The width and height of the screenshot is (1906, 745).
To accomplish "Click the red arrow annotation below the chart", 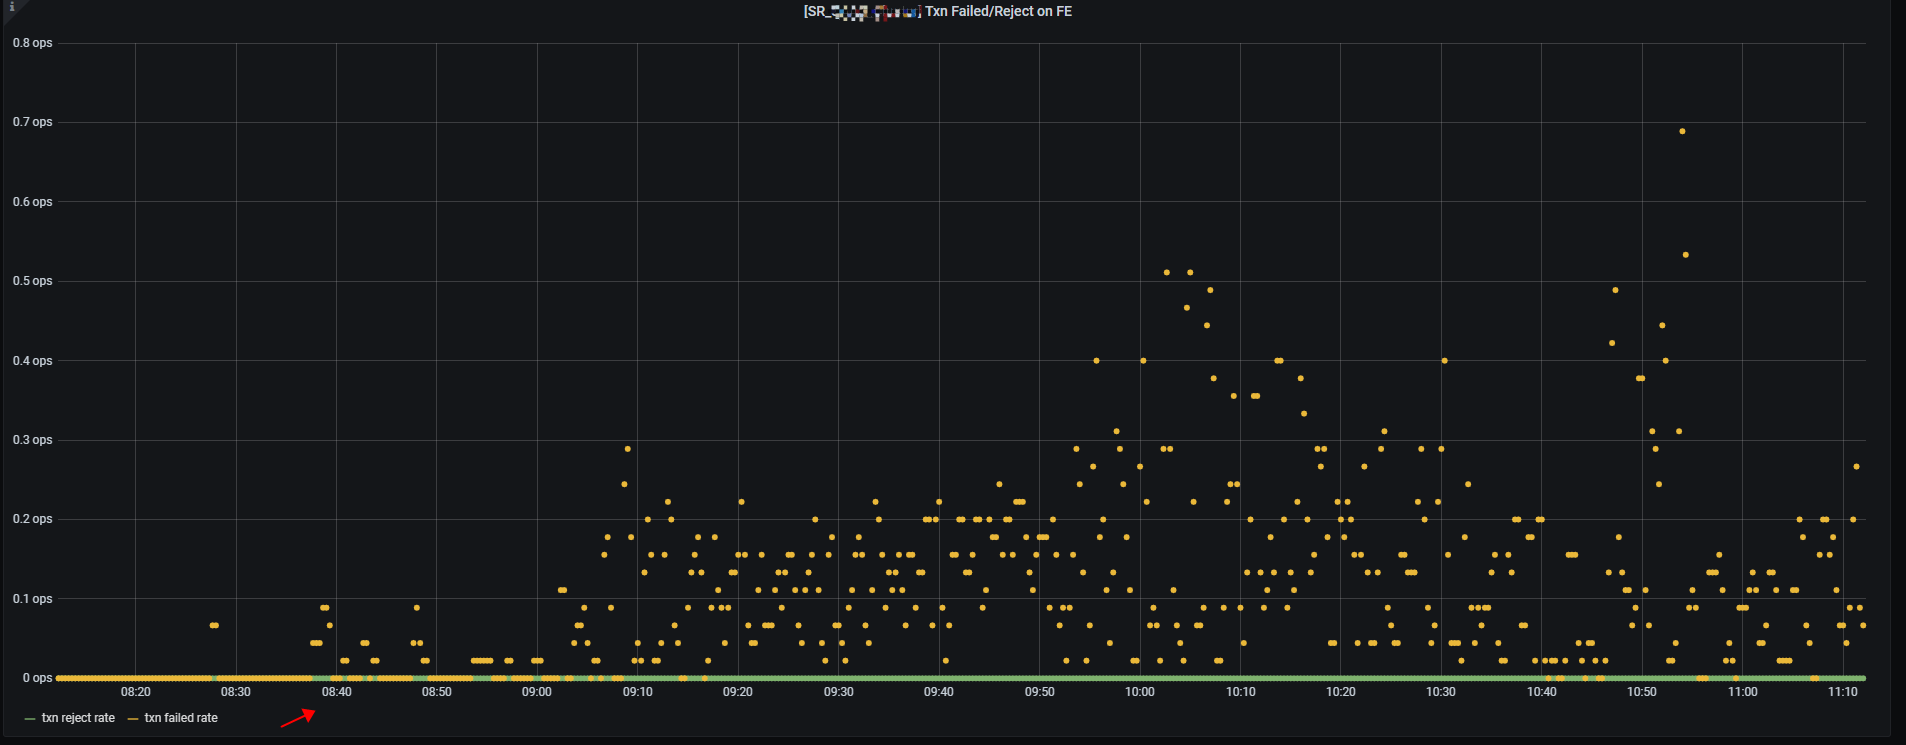I will click(x=298, y=718).
